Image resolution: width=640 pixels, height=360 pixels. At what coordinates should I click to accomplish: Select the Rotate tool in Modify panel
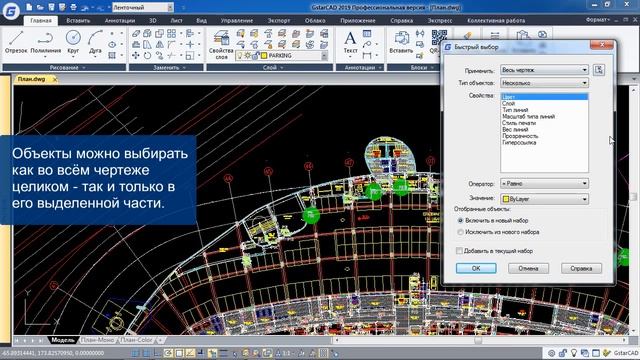coord(147,55)
